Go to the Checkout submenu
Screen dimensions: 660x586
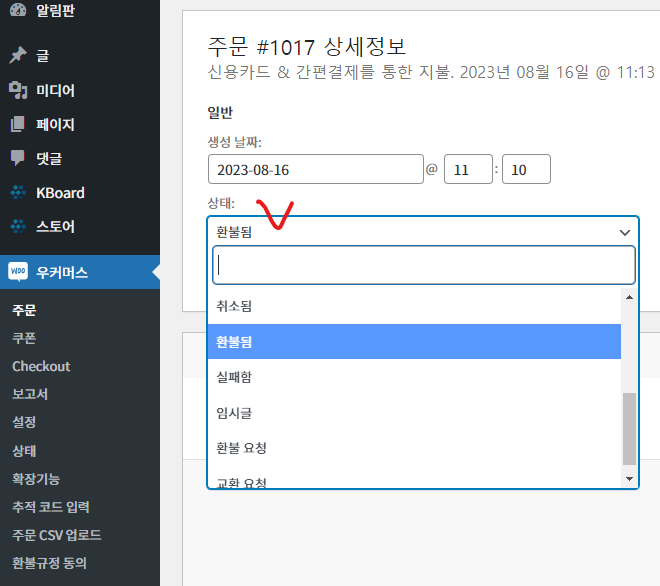coord(41,366)
